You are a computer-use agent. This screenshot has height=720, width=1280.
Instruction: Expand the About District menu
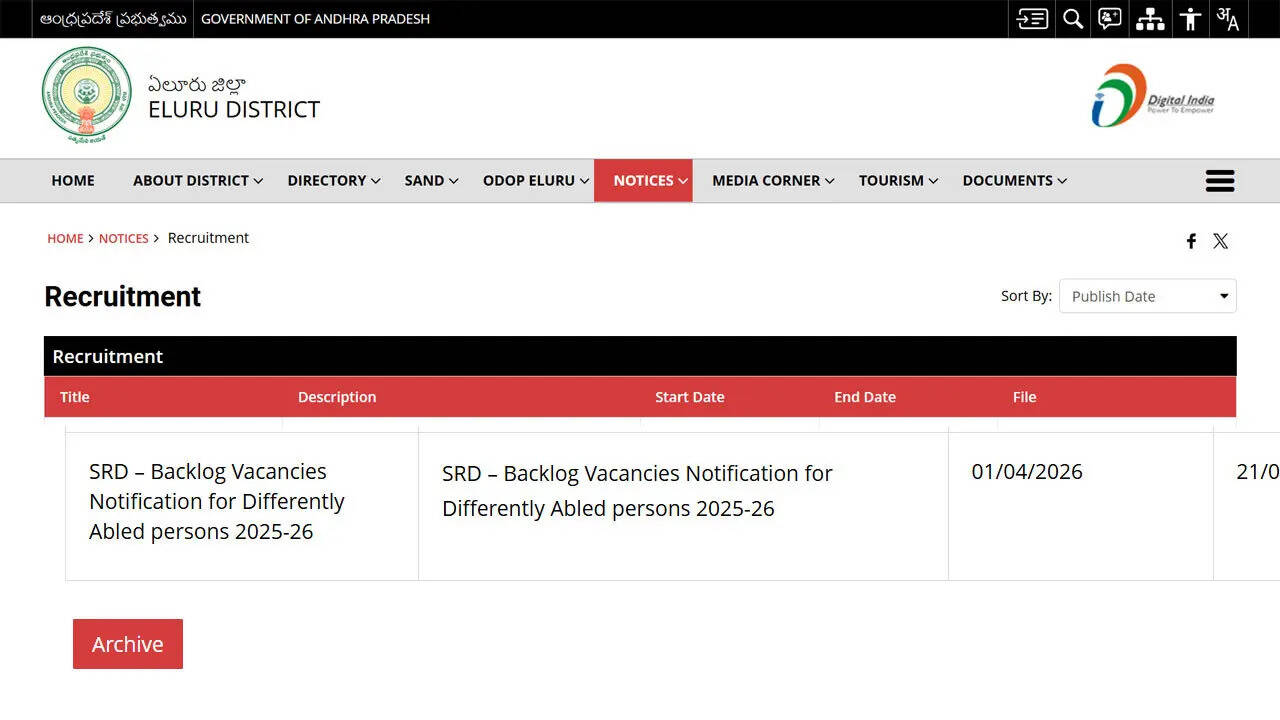197,181
